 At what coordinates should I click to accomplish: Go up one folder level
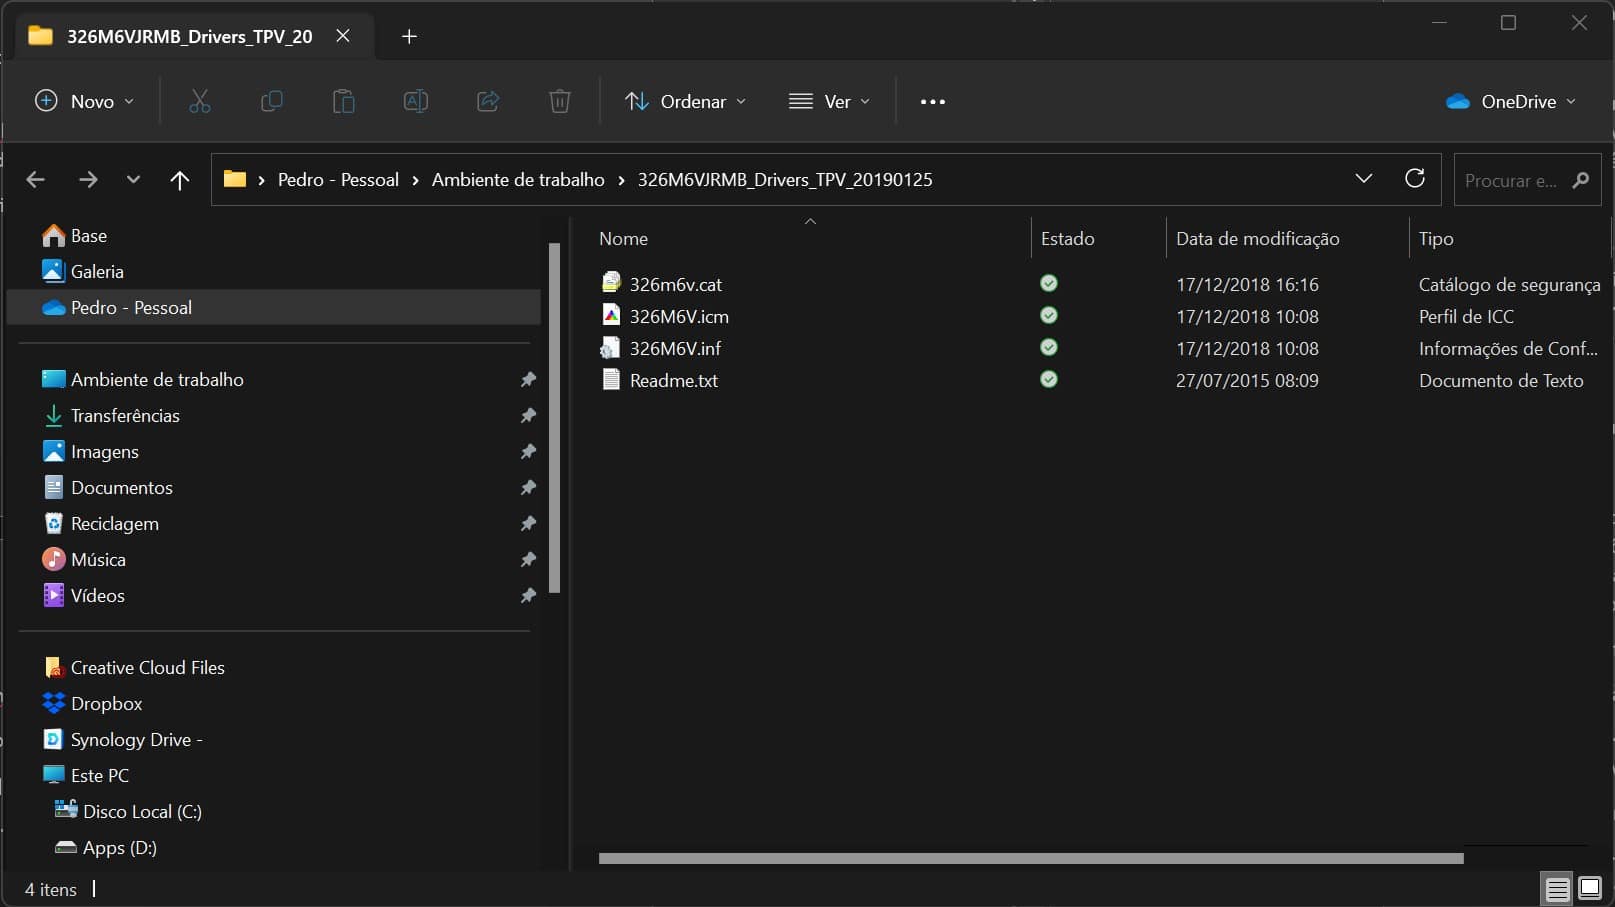(179, 180)
